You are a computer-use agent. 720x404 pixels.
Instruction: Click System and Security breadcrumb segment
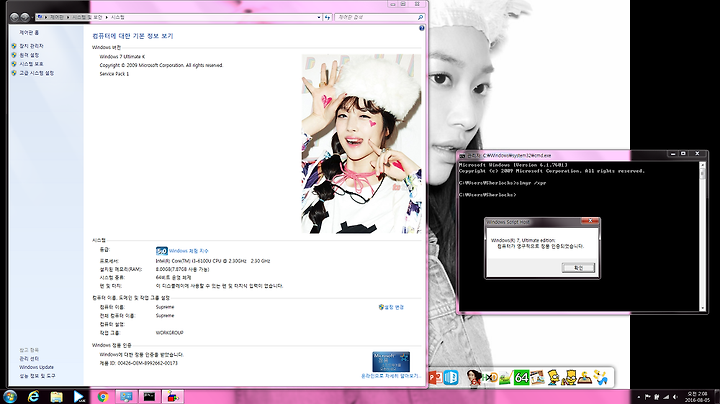point(86,17)
